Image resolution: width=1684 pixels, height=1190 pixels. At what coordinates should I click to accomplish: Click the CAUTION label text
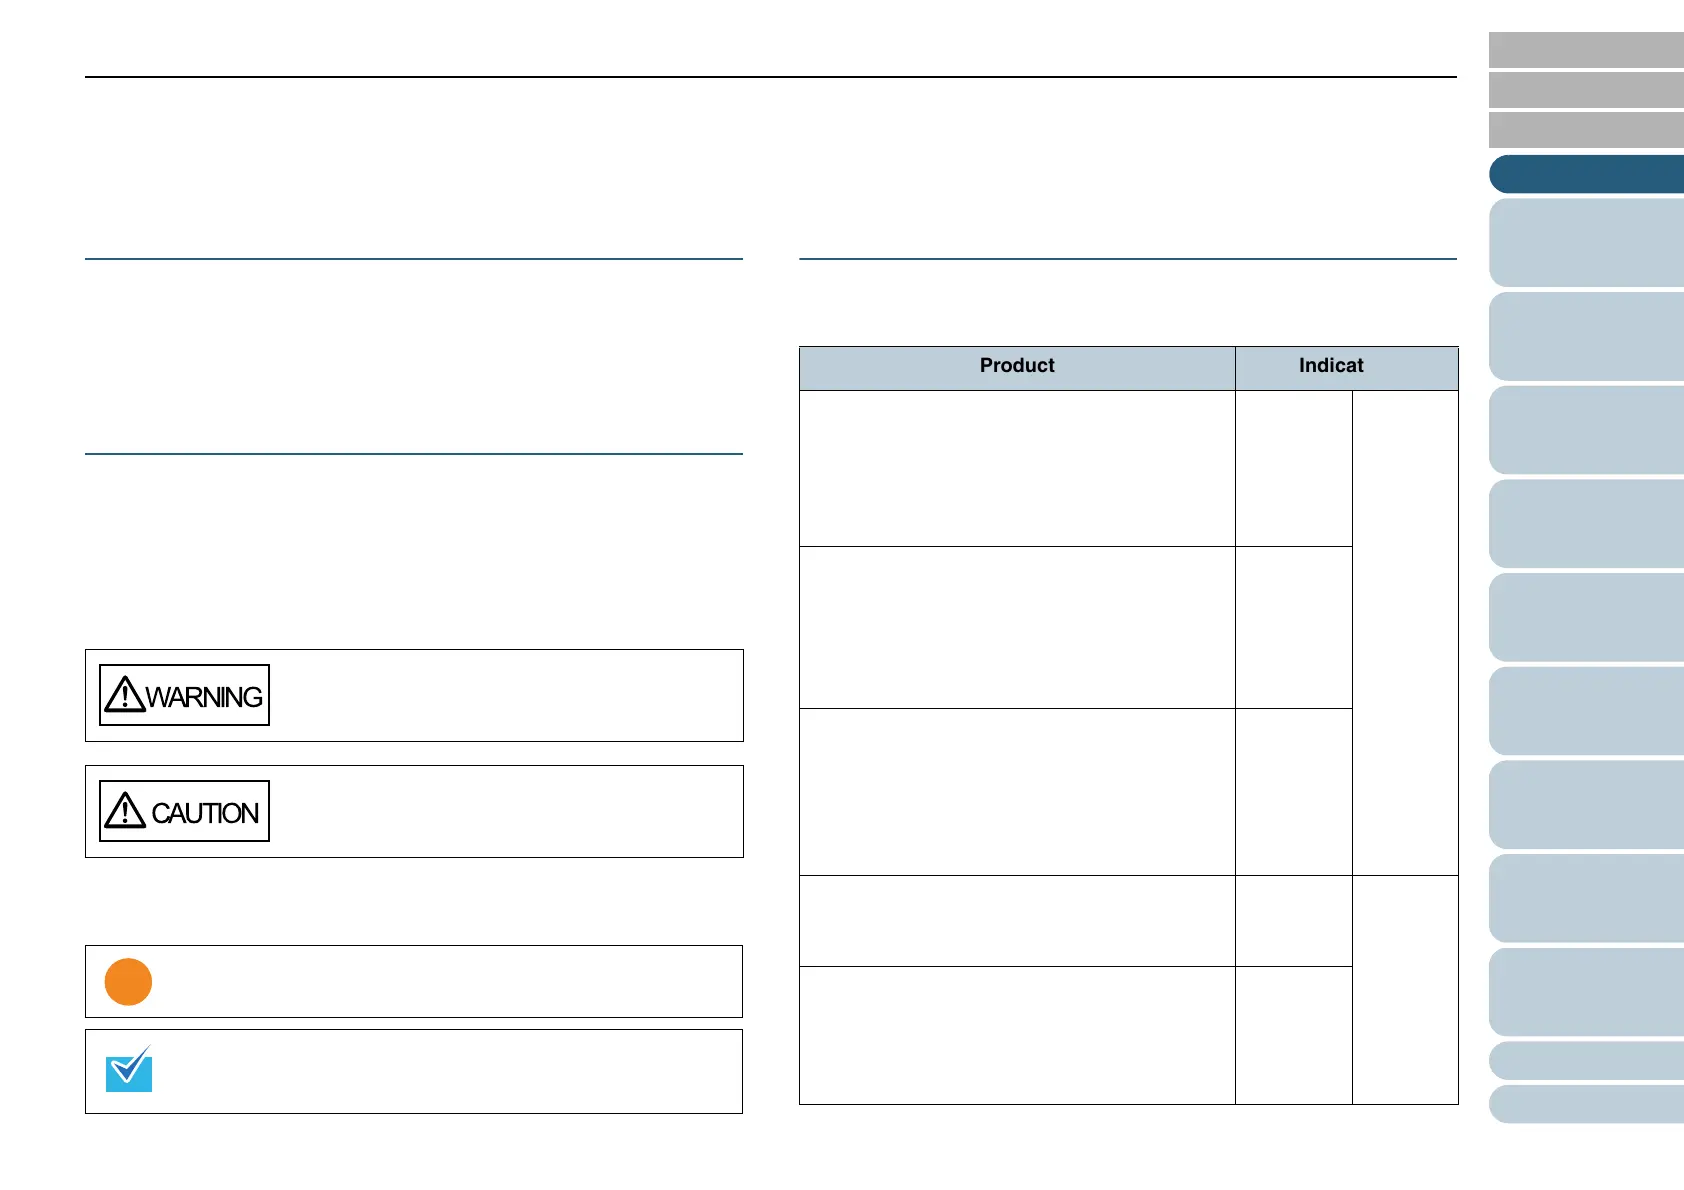click(x=205, y=813)
